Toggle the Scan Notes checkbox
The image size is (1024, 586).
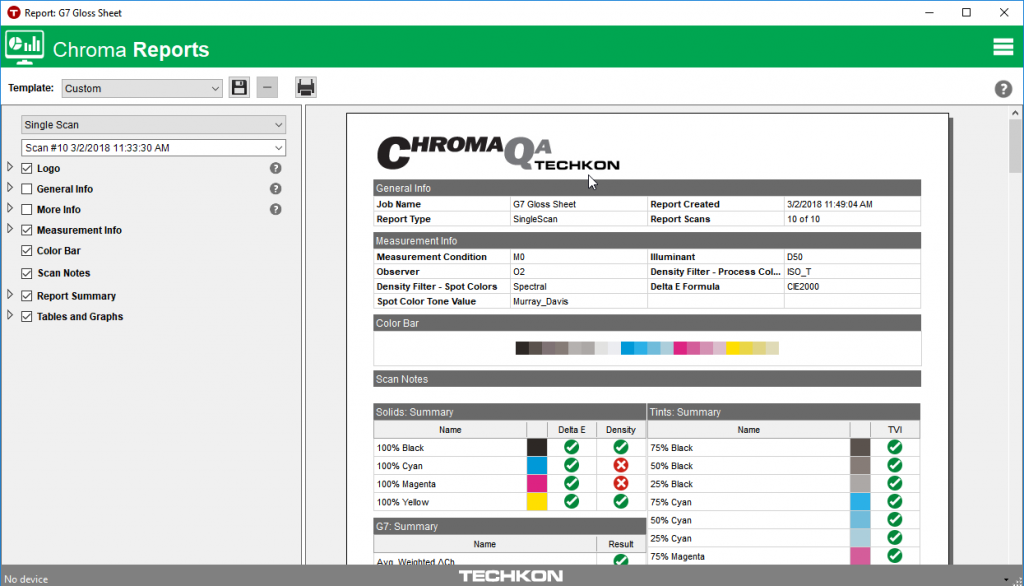(x=27, y=273)
